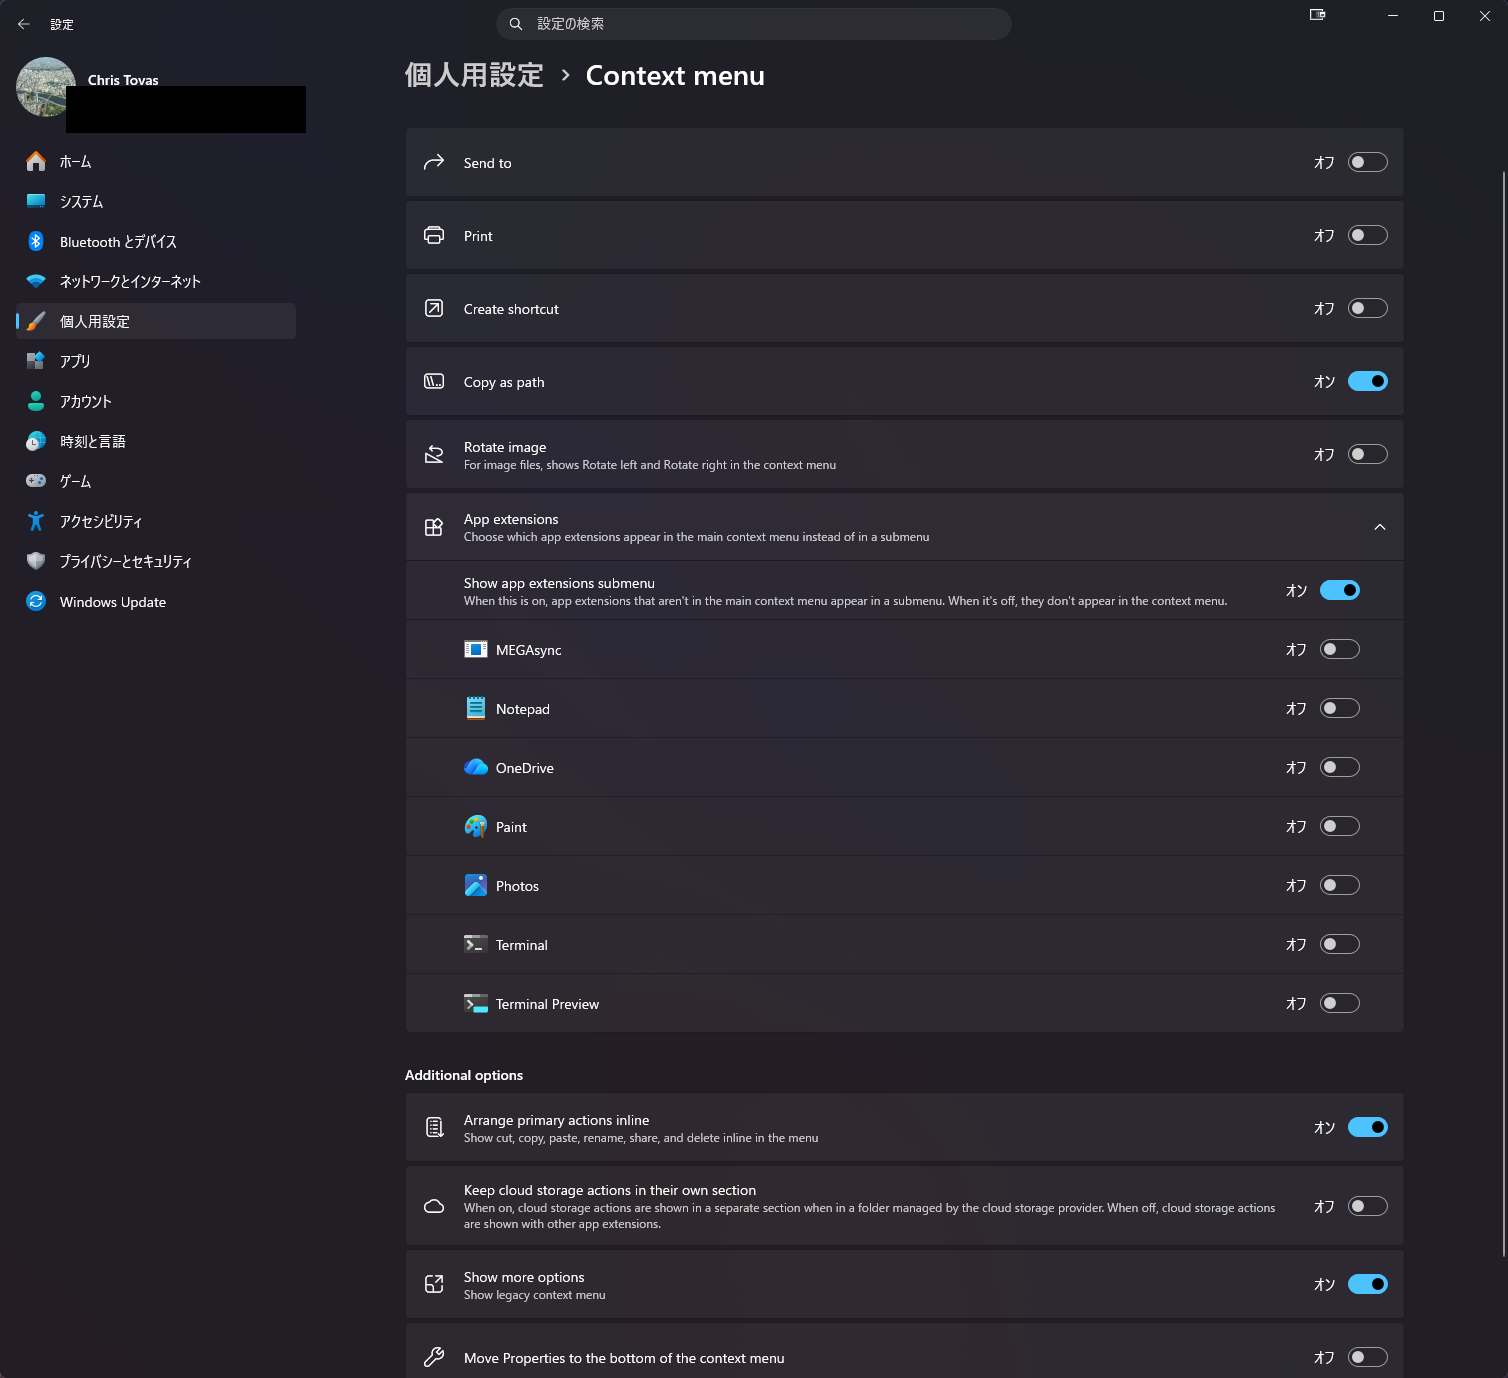Click the OneDrive cloud icon
The width and height of the screenshot is (1508, 1378).
tap(476, 767)
